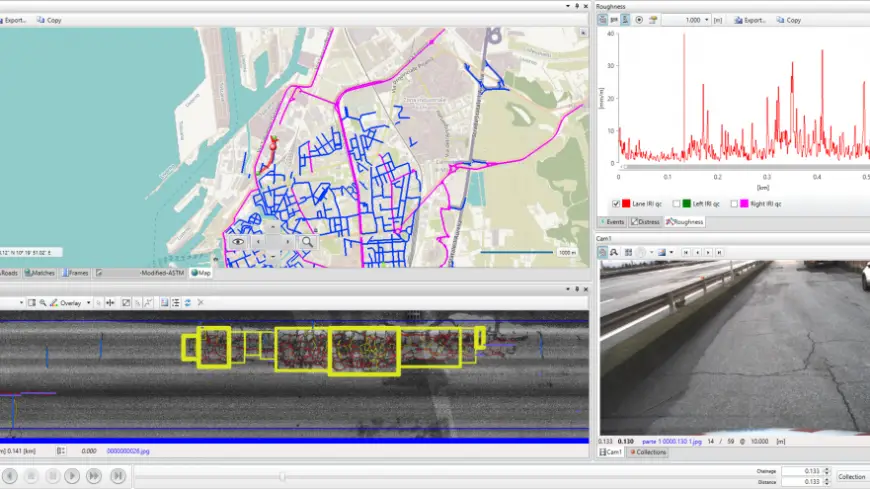Image resolution: width=870 pixels, height=489 pixels.
Task: Switch to the Cam1 tab
Action: coord(610,452)
